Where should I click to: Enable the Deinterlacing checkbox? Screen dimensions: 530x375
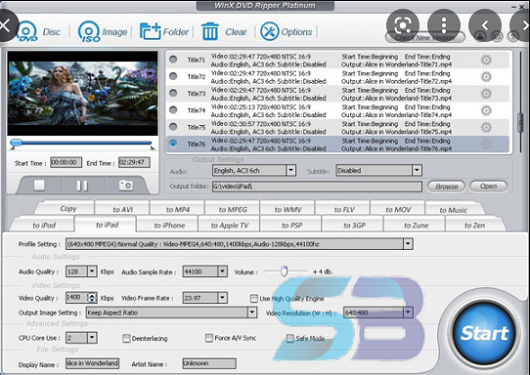pyautogui.click(x=126, y=338)
